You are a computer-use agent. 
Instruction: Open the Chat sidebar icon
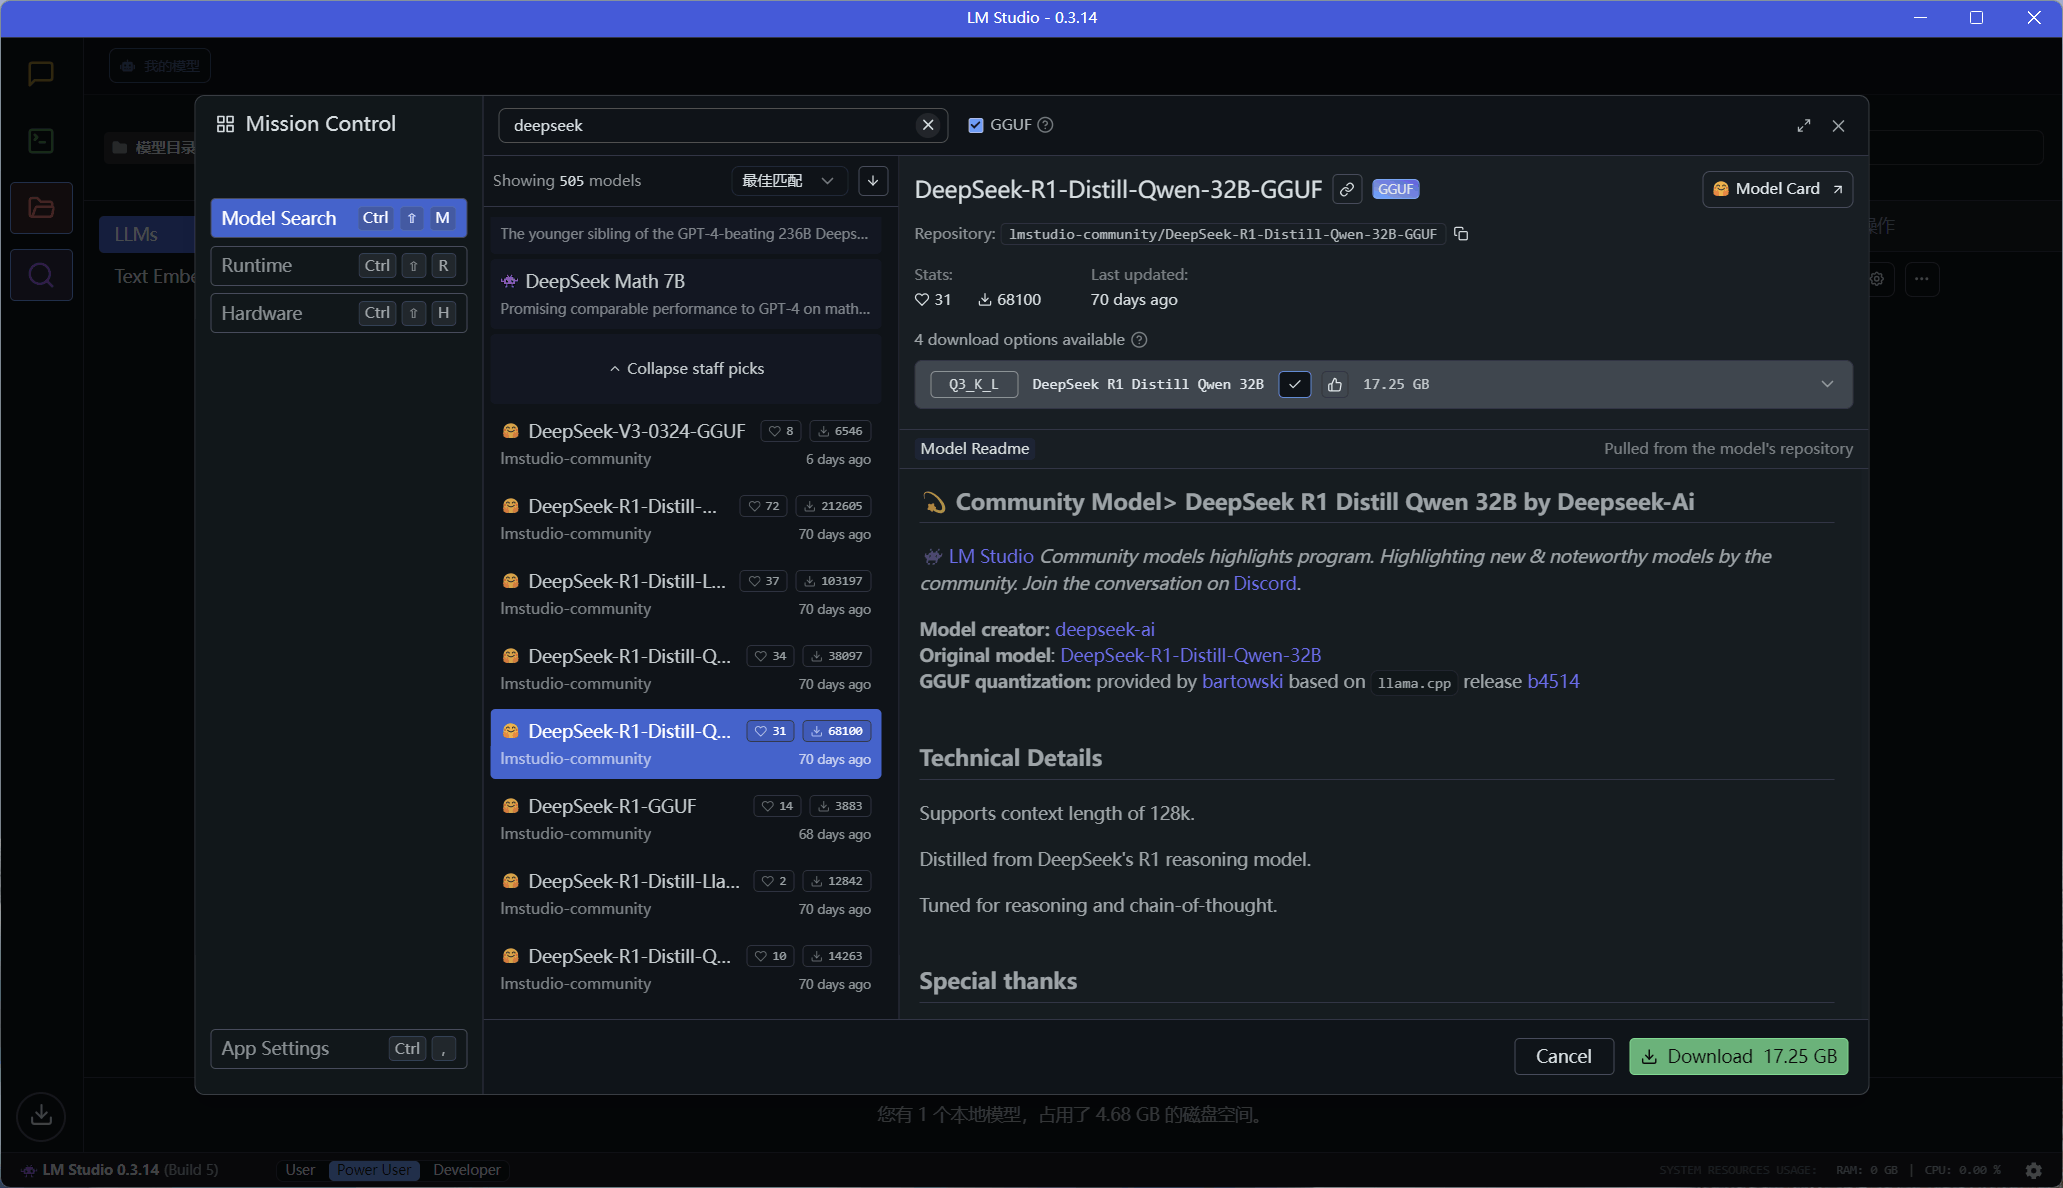[x=41, y=73]
